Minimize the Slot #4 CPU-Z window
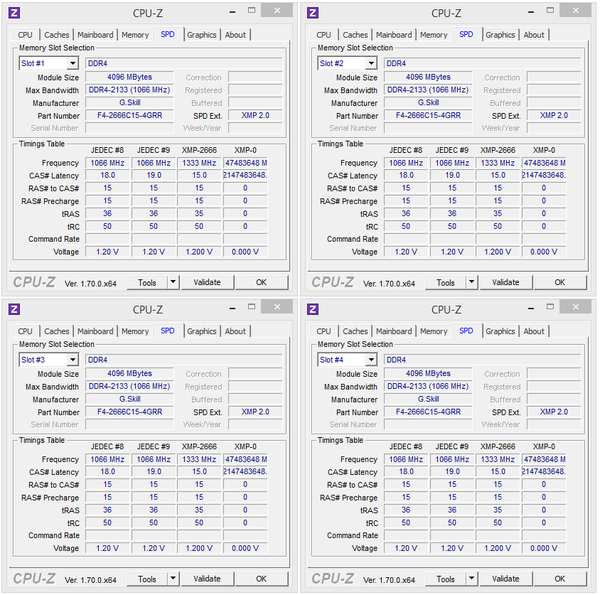Screen dimensions: 600x595 (531, 308)
